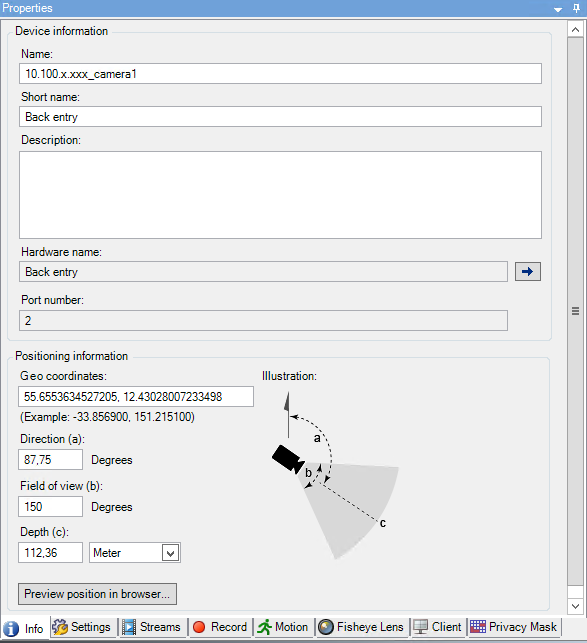Select the Info tab
This screenshot has width=587, height=643.
(x=25, y=628)
